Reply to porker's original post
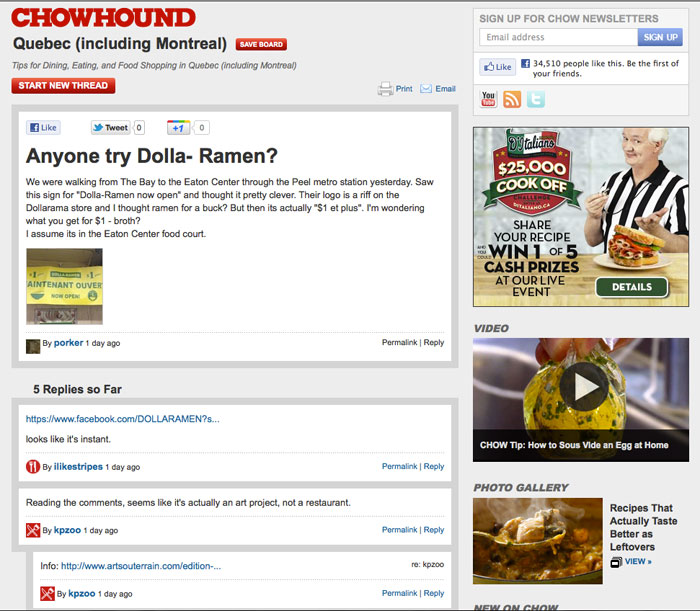Viewport: 700px width, 611px height. (434, 342)
